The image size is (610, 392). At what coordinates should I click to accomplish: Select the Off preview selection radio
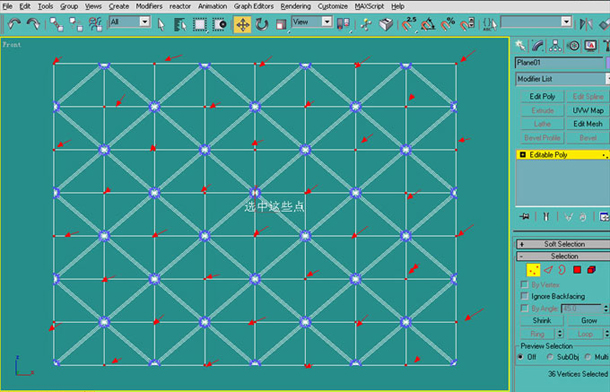click(x=521, y=357)
